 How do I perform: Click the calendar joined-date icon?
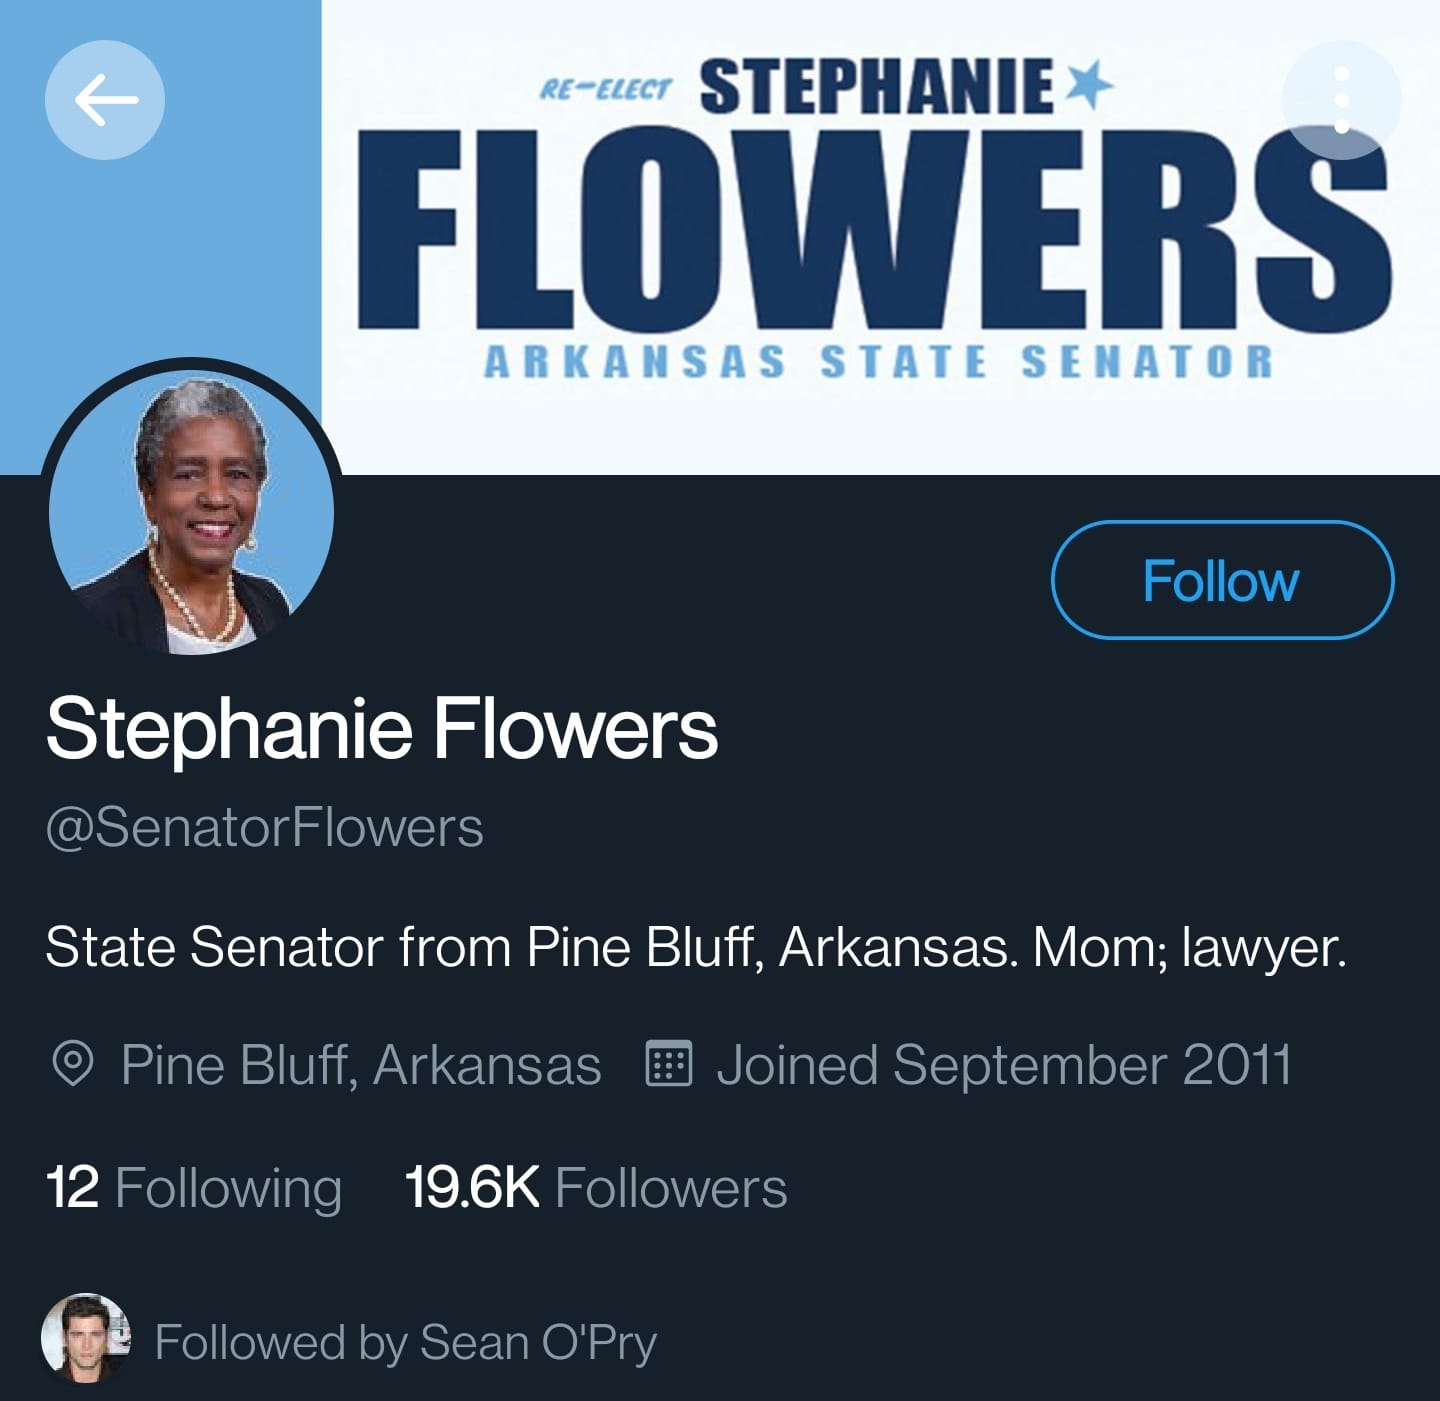[x=668, y=1064]
